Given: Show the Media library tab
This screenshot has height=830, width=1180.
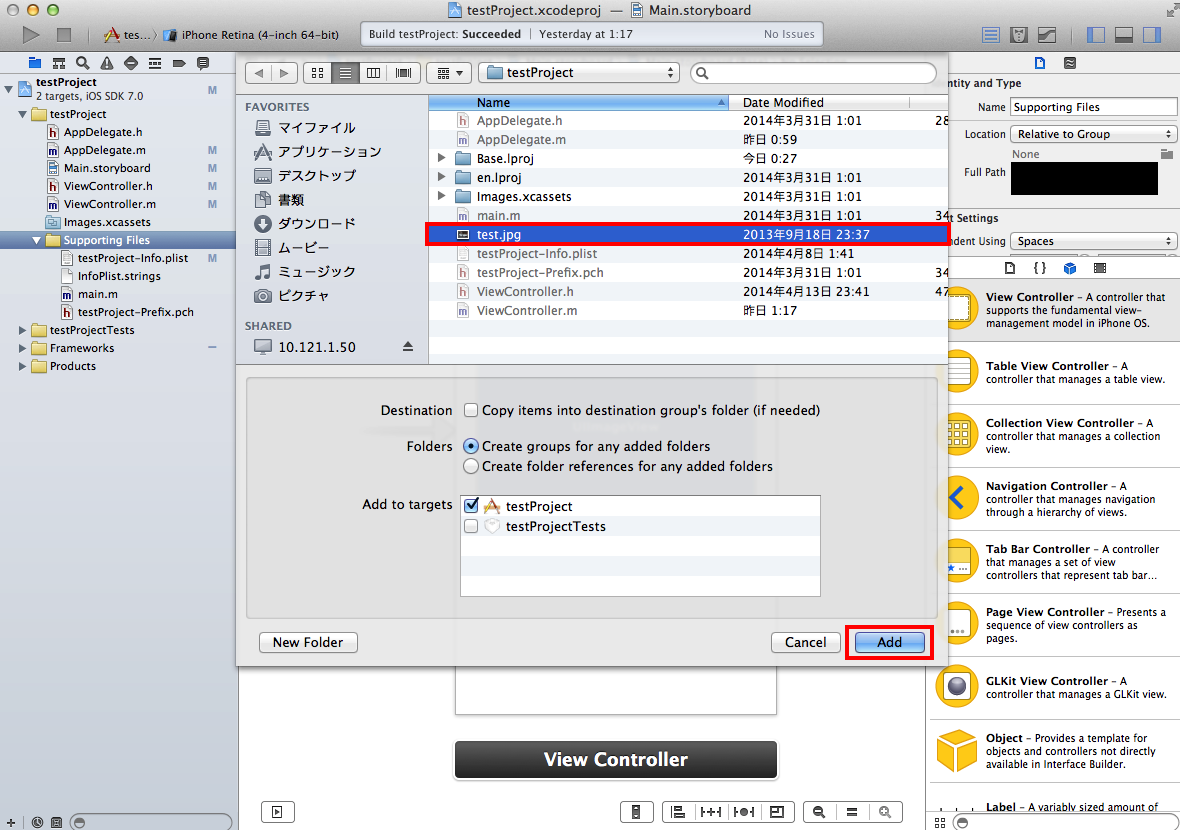Looking at the screenshot, I should (1100, 269).
